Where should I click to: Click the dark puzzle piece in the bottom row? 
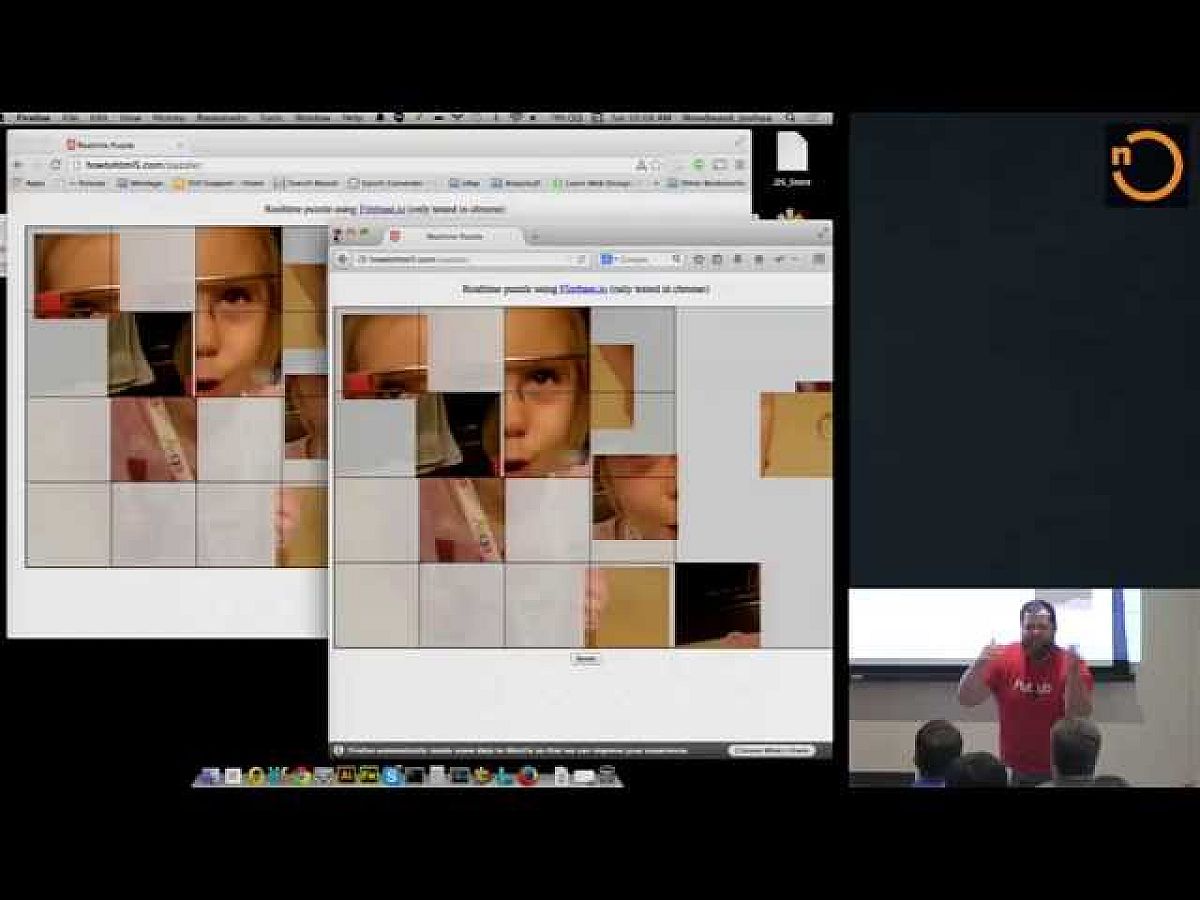point(717,605)
